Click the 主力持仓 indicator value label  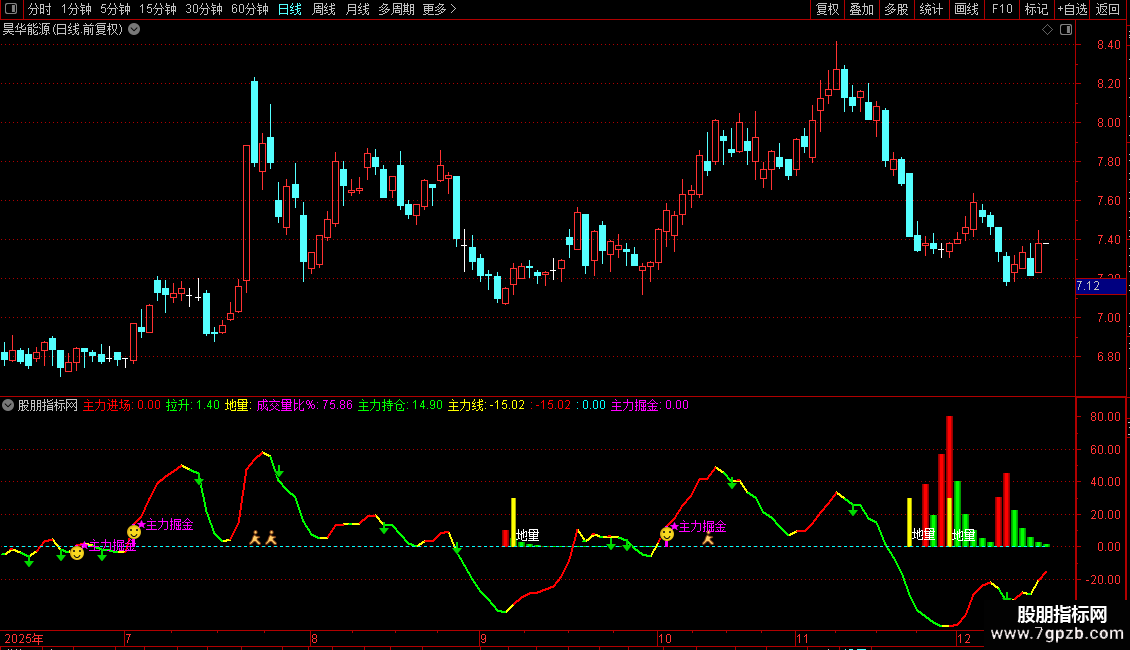[400, 405]
